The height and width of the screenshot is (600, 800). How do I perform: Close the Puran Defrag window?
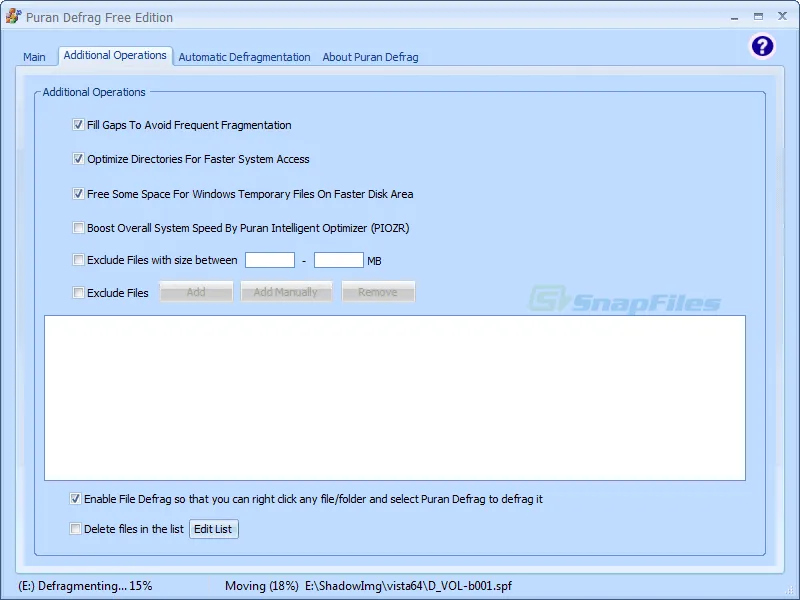click(x=782, y=16)
